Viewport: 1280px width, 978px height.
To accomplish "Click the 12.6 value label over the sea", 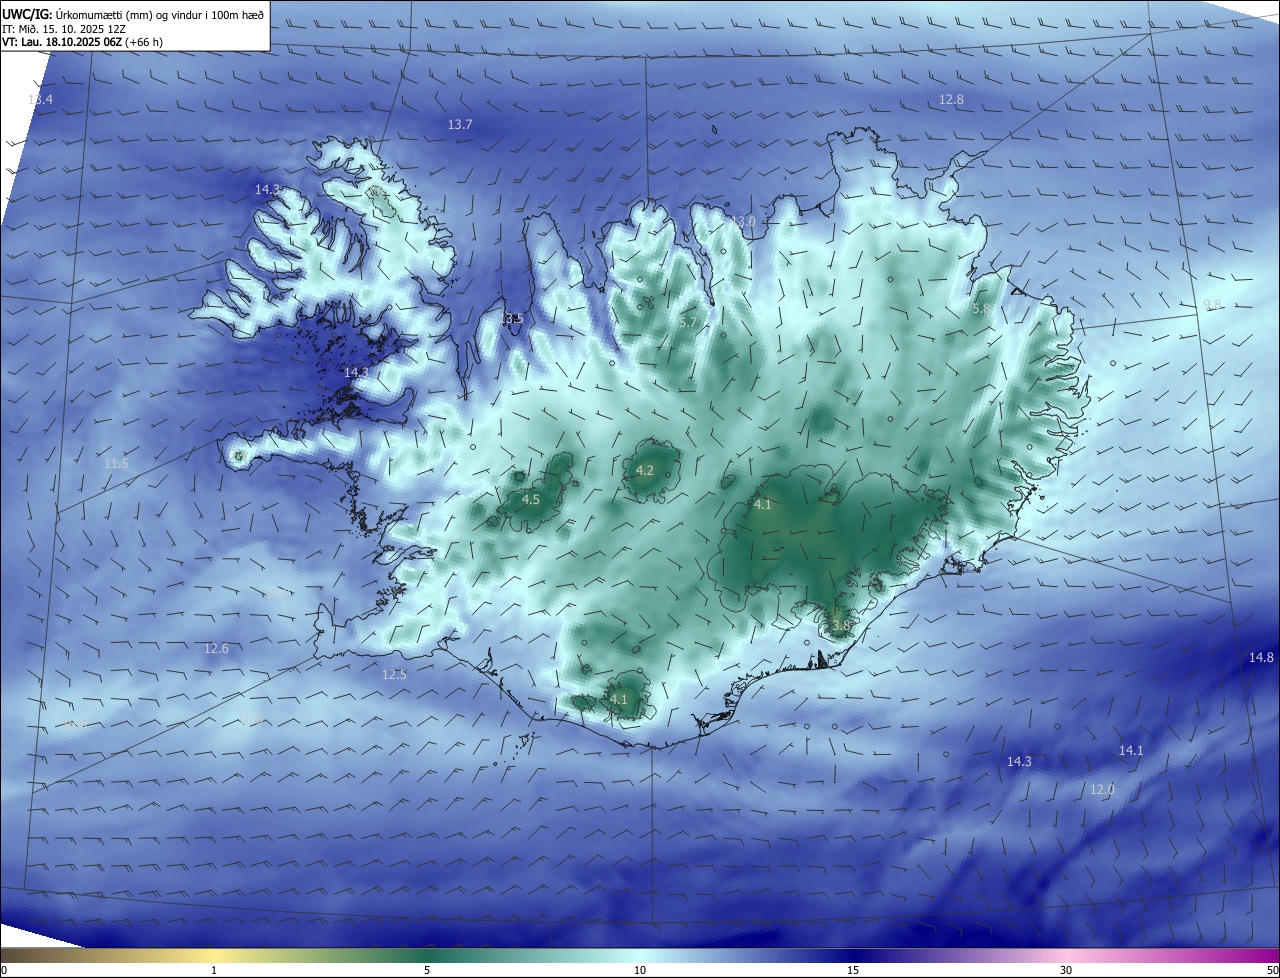I will coord(216,649).
